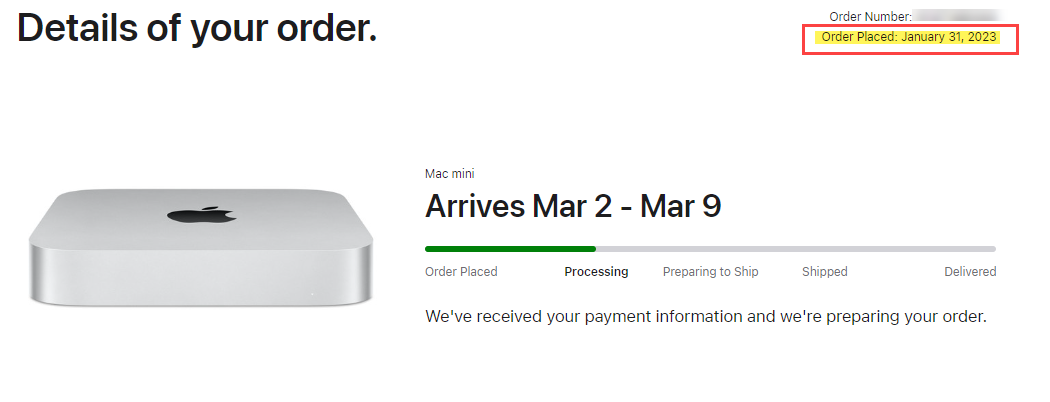Click the Arrives Mar 2 - Mar 9 heading
1050x402 pixels.
pos(573,206)
